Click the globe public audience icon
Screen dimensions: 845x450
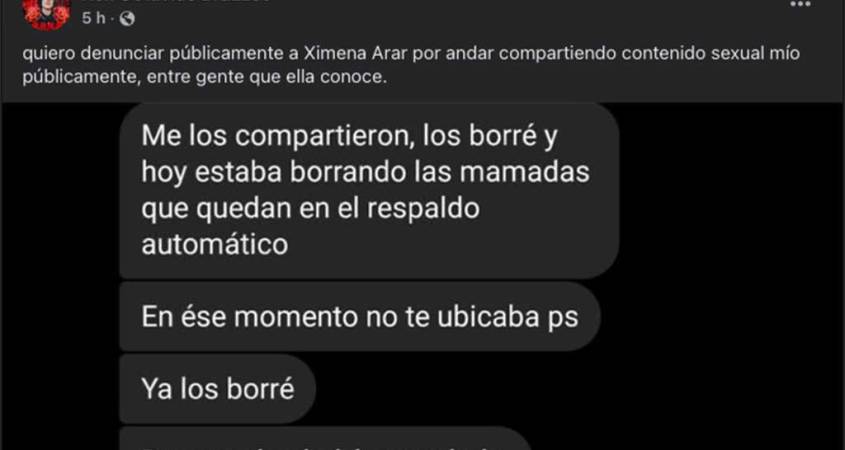pyautogui.click(x=127, y=19)
